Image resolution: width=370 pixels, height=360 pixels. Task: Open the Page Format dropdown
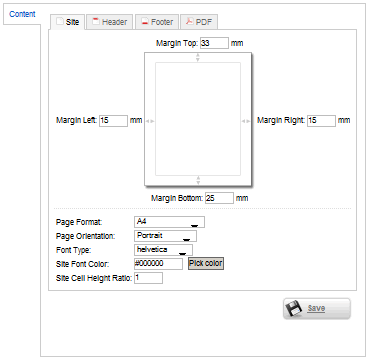(x=169, y=222)
